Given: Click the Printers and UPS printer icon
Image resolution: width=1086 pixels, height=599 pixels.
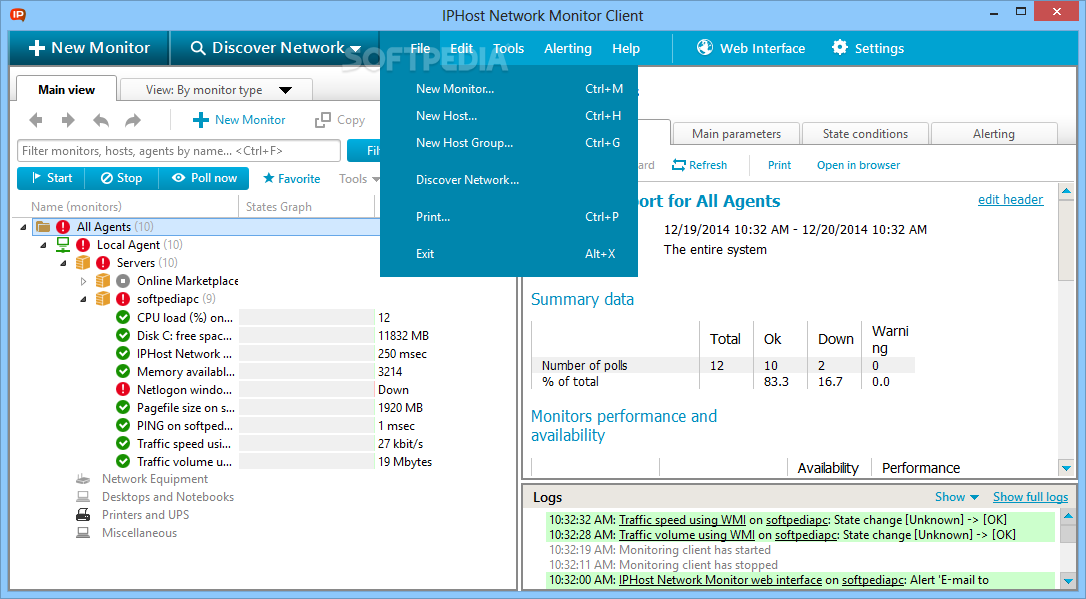Looking at the screenshot, I should pos(83,515).
